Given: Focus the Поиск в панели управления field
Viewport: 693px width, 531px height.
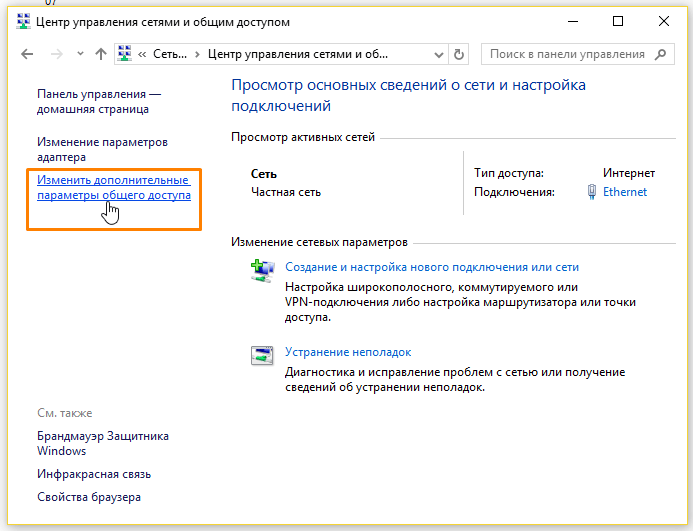Looking at the screenshot, I should 568,54.
